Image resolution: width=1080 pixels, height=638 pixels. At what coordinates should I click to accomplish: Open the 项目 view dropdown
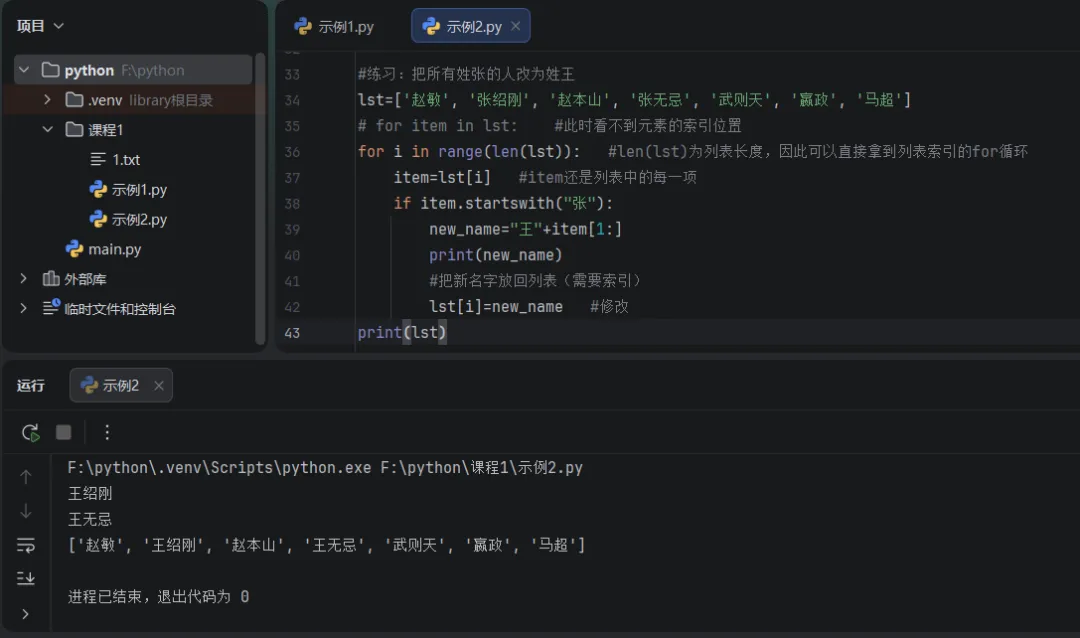(x=40, y=26)
